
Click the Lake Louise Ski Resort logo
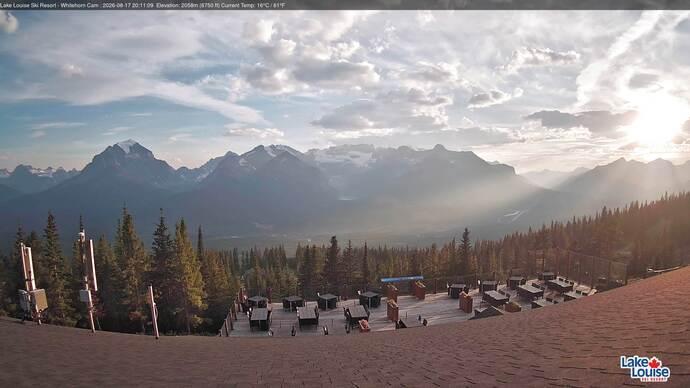pyautogui.click(x=645, y=369)
